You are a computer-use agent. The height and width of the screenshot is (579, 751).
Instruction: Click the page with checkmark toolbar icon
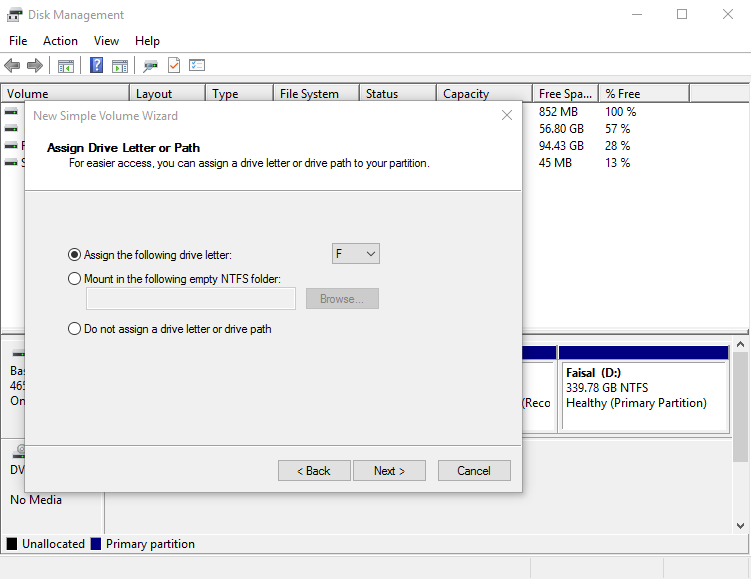click(174, 66)
